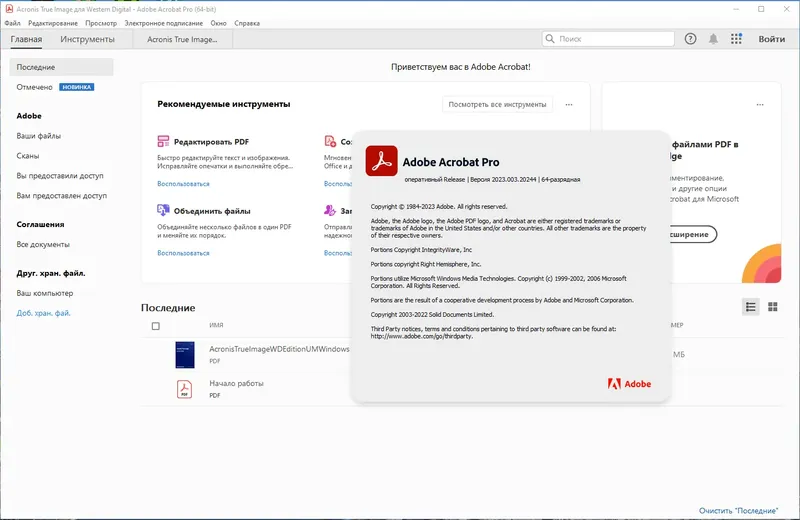Open the Справка menu
The width and height of the screenshot is (800, 520).
[247, 23]
